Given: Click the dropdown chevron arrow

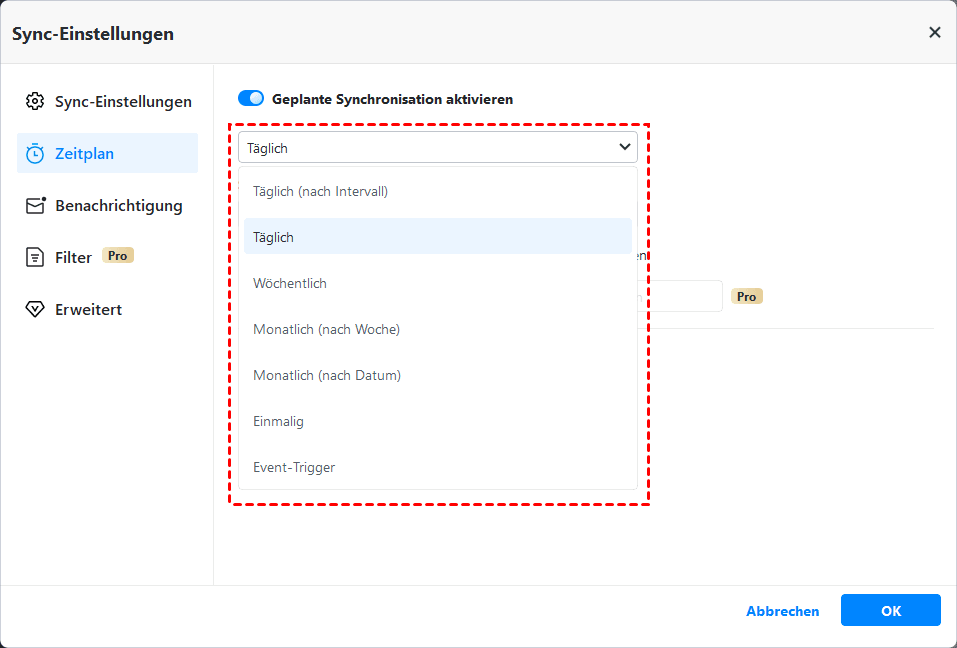Looking at the screenshot, I should [x=624, y=146].
